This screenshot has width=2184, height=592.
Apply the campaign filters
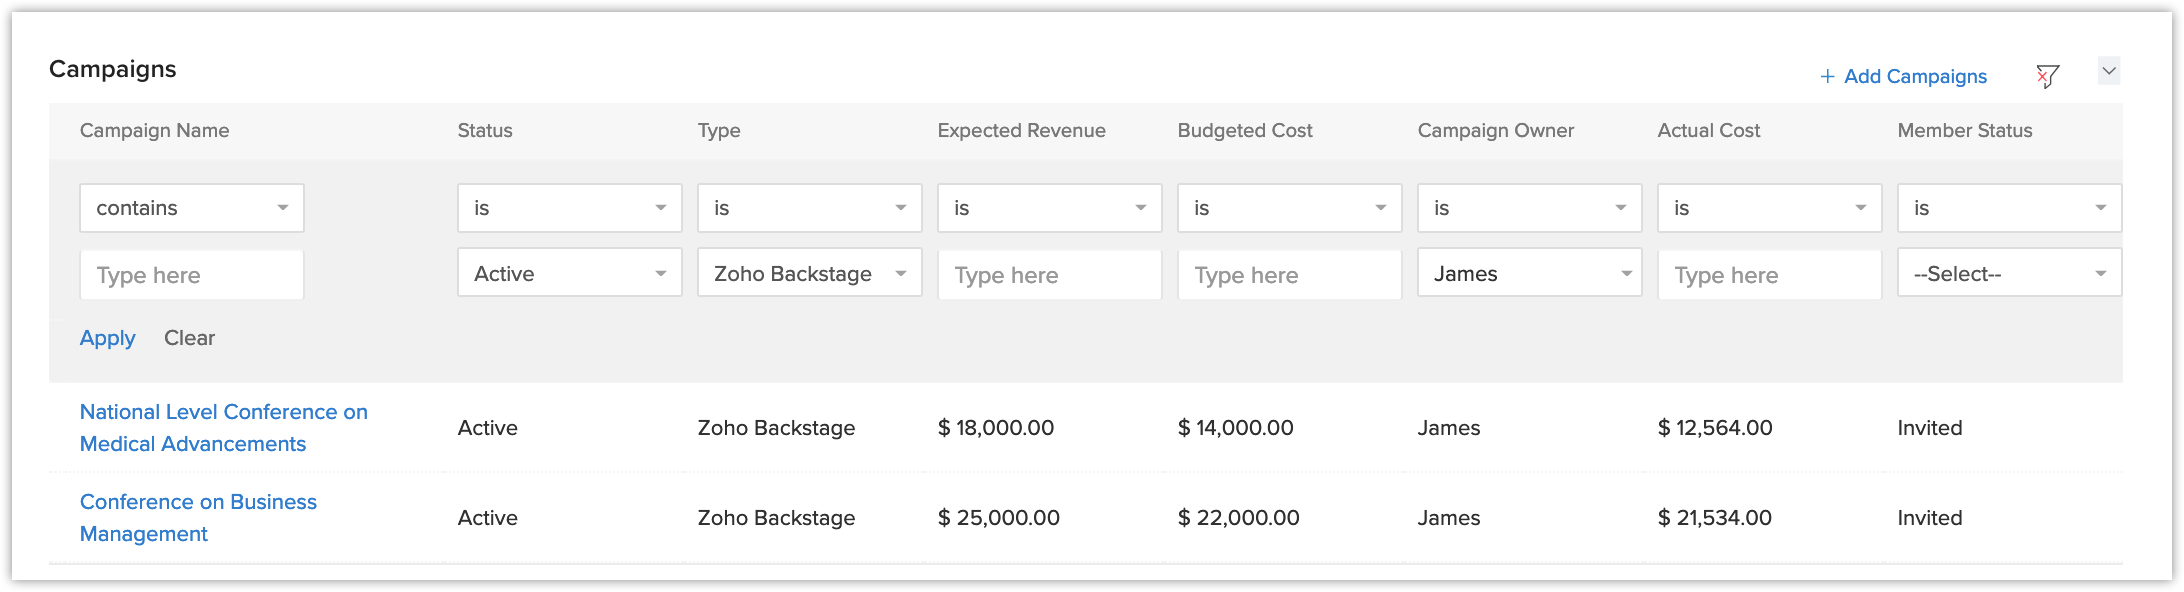pos(107,338)
